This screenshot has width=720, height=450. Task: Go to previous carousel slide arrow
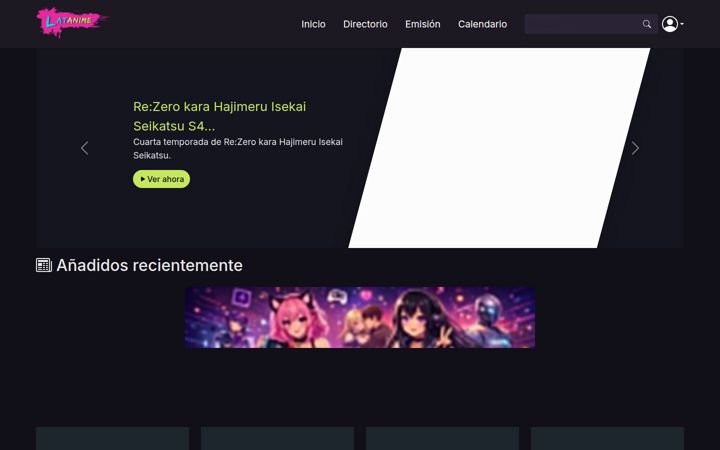(84, 148)
